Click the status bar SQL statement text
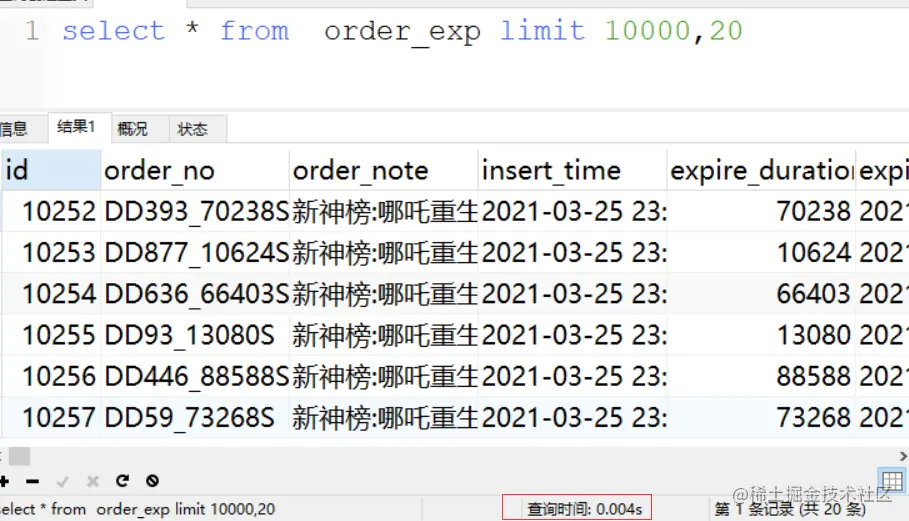The width and height of the screenshot is (909, 521). pyautogui.click(x=137, y=509)
